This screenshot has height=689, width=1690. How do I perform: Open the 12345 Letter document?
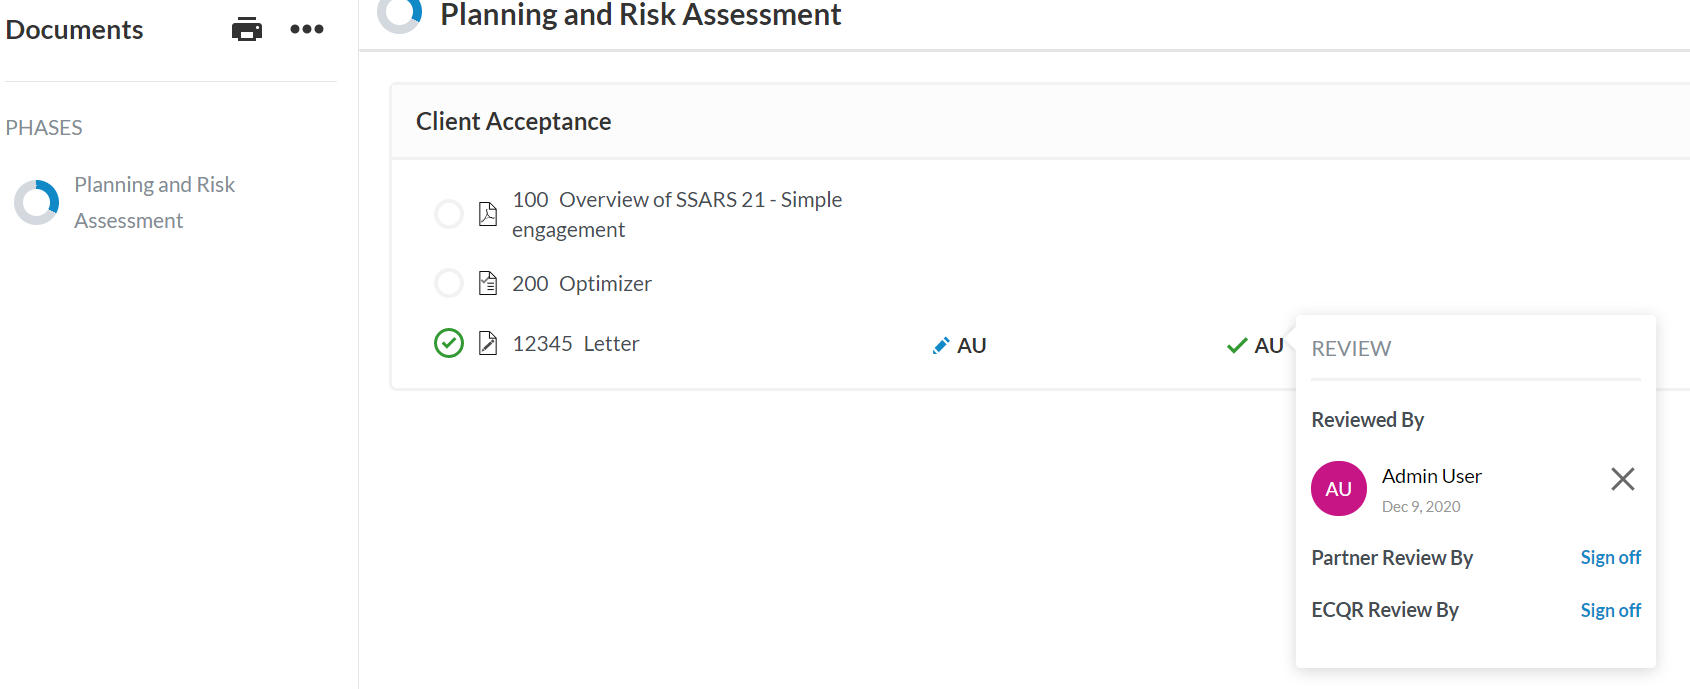[575, 344]
